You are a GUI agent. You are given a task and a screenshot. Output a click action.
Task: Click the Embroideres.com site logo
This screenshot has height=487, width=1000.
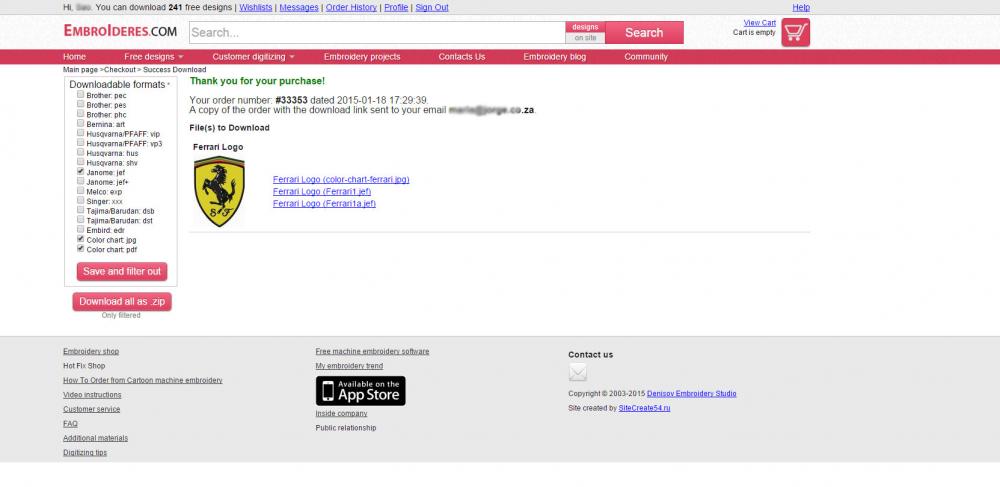coord(121,32)
